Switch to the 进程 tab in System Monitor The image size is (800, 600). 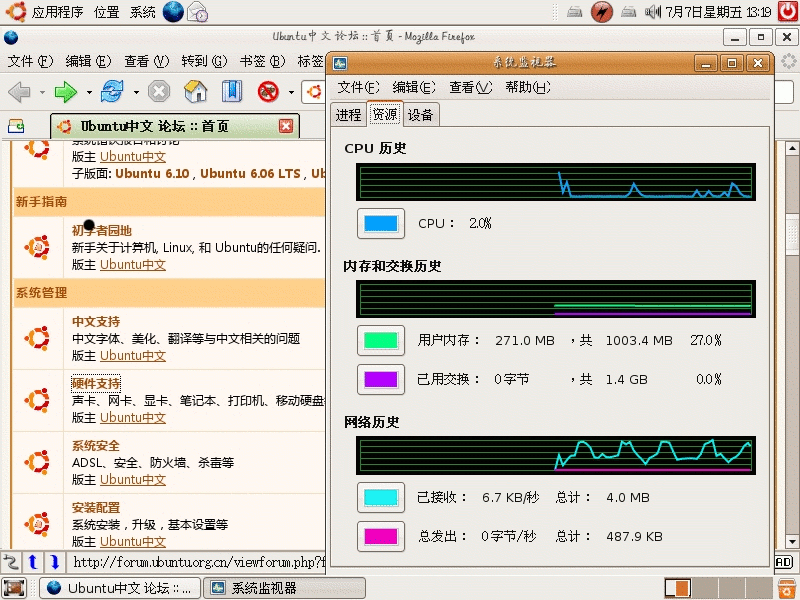[348, 115]
